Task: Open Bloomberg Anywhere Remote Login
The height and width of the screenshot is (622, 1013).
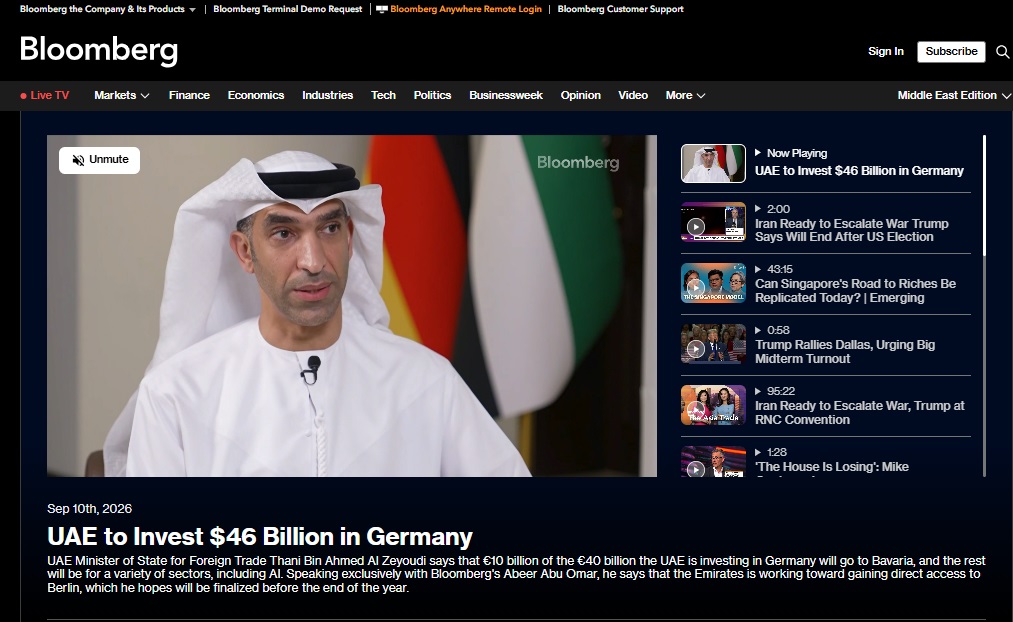Action: click(x=466, y=9)
